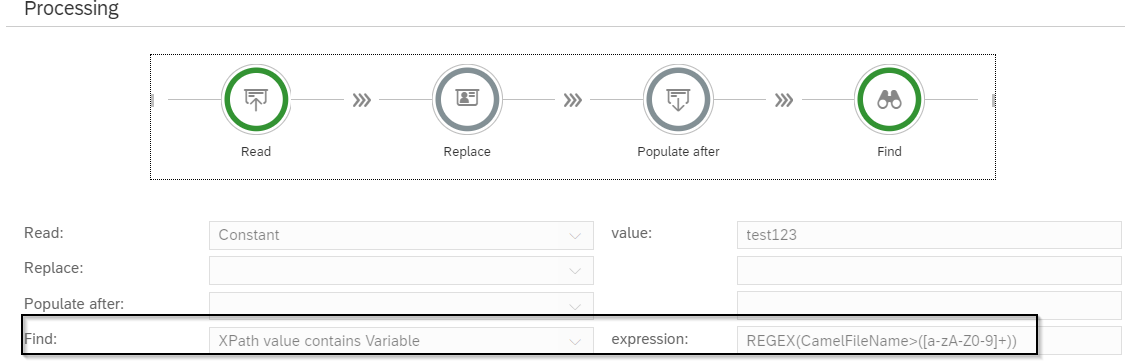Open the Read dropdown showing Constant
The height and width of the screenshot is (362, 1125).
401,235
